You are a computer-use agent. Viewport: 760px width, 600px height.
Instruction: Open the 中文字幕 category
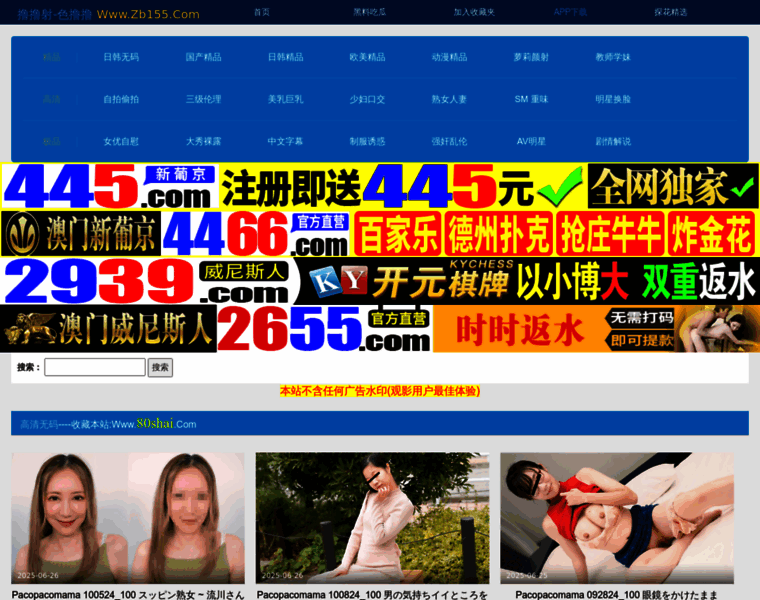(285, 142)
